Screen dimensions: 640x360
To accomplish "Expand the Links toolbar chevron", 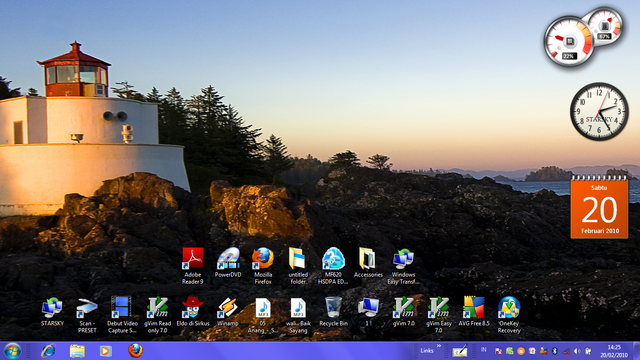I will point(439,347).
